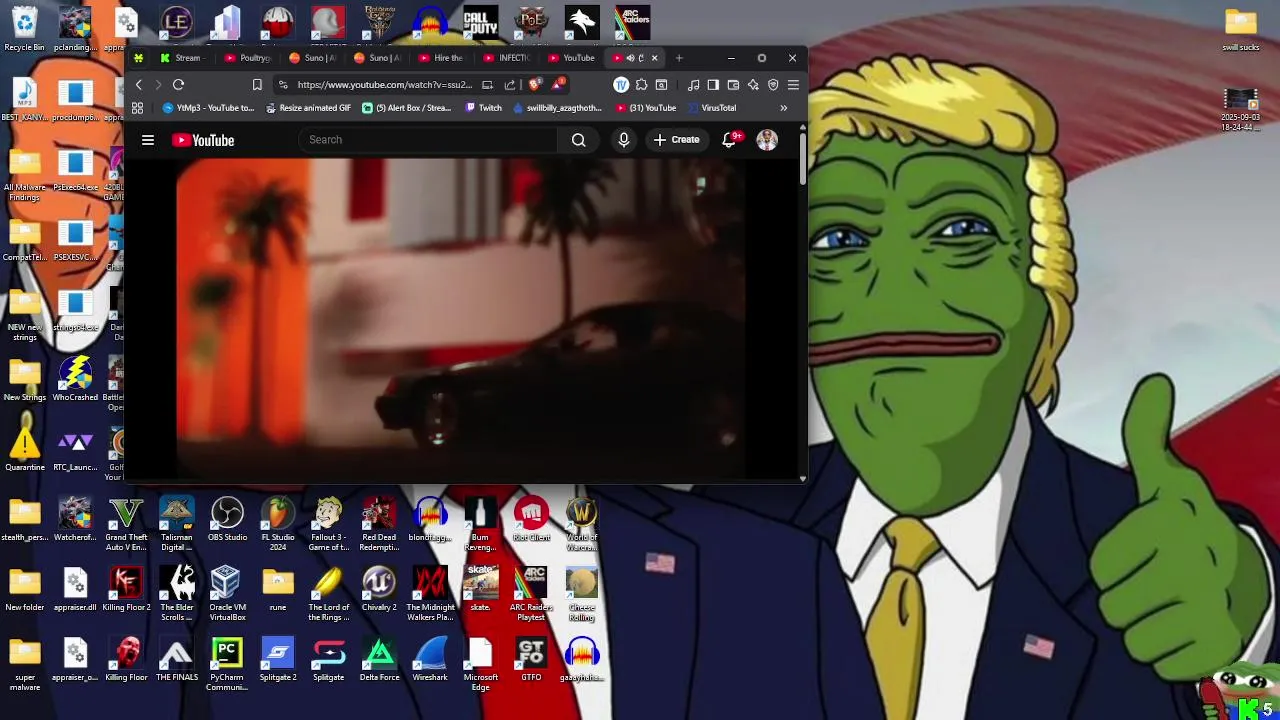Open the YouTube Create button

tap(676, 140)
